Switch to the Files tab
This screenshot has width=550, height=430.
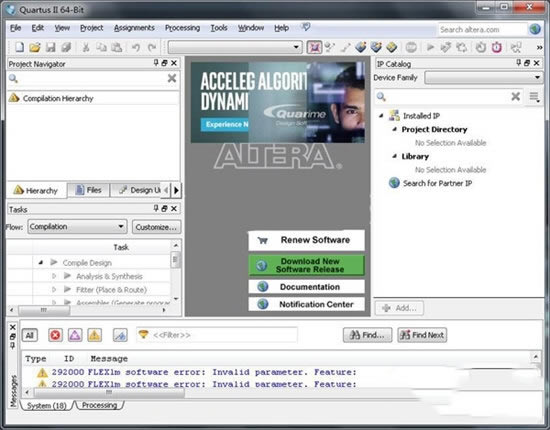88,190
